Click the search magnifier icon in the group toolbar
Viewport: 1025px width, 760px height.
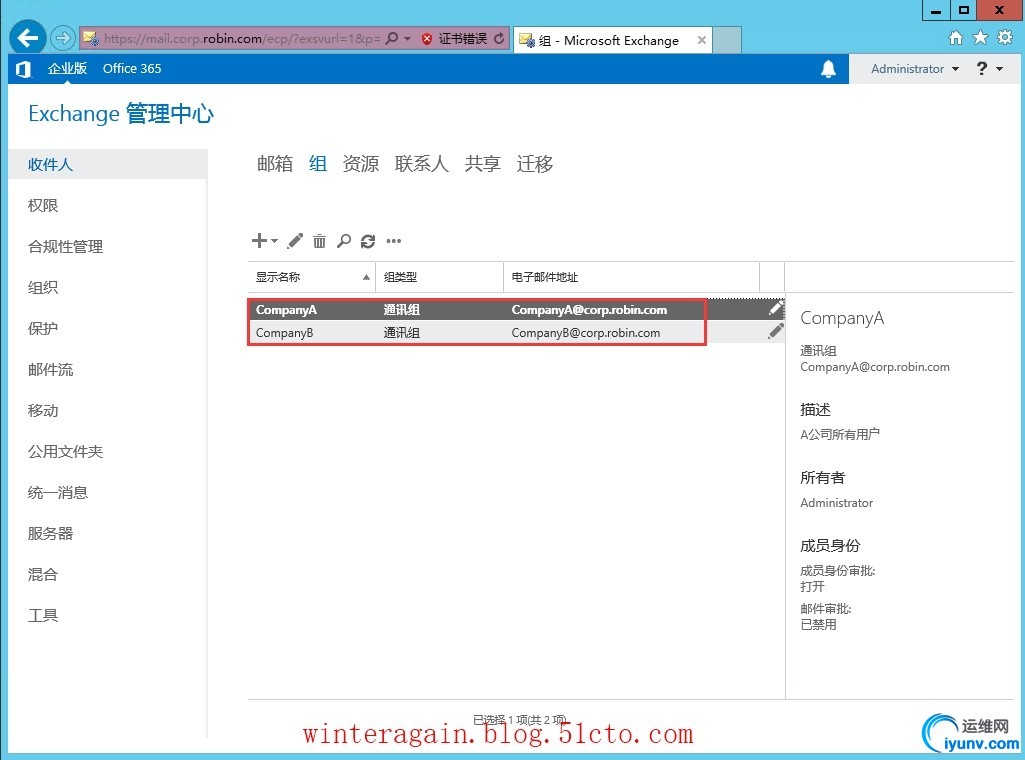pos(343,240)
